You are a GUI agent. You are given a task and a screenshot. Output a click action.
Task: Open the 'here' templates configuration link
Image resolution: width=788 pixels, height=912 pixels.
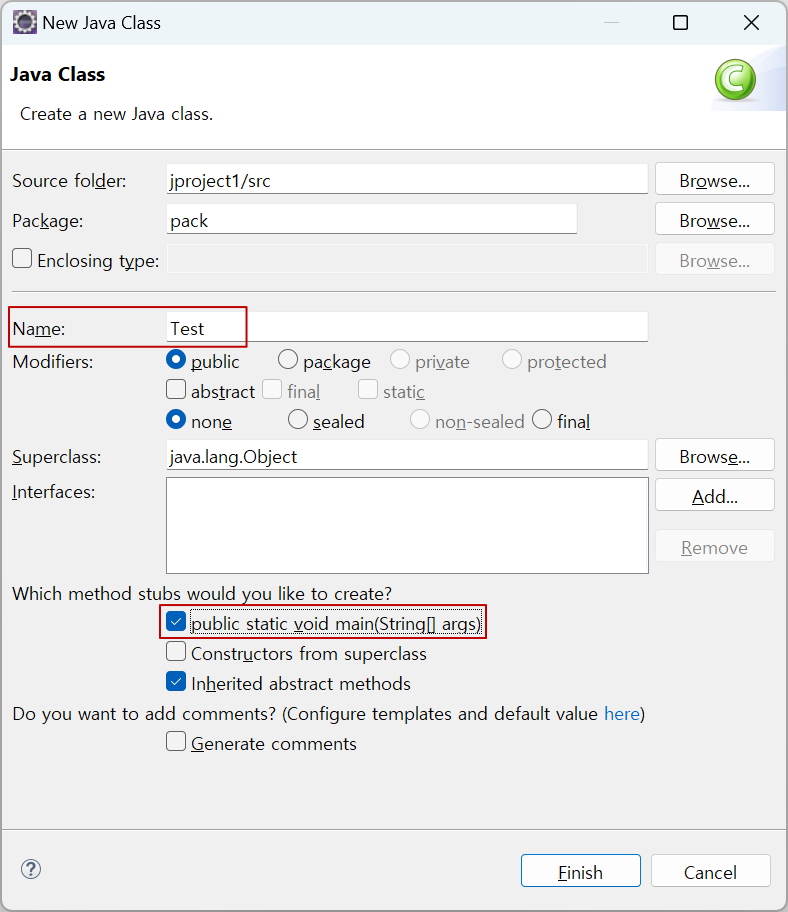point(622,714)
